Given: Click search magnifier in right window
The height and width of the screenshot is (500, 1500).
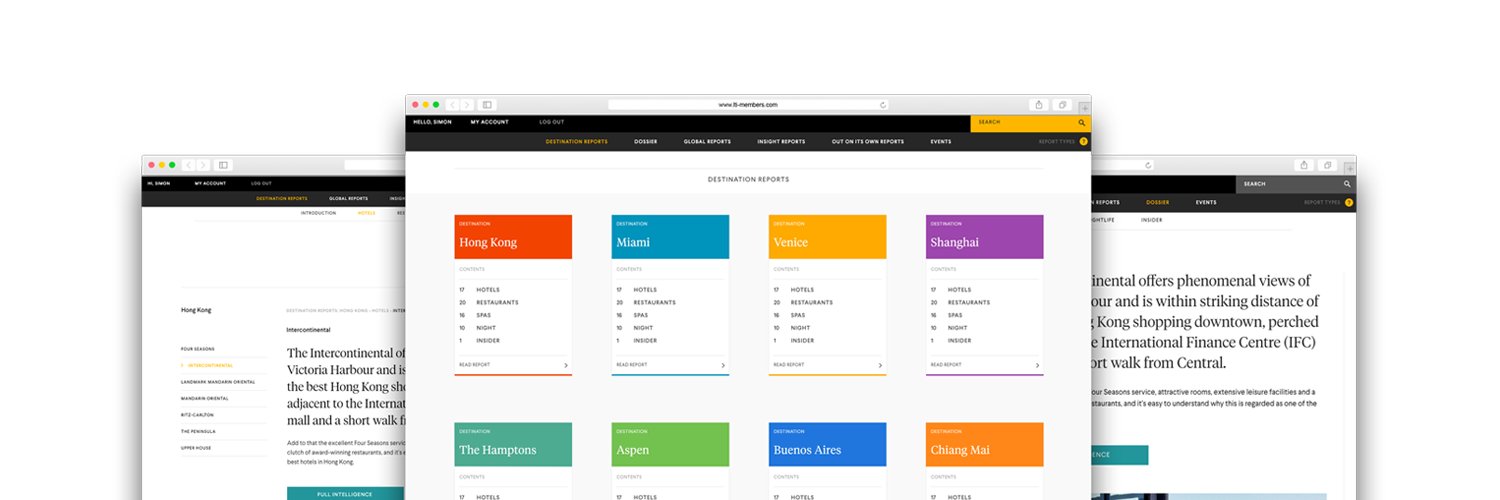Looking at the screenshot, I should (1347, 184).
